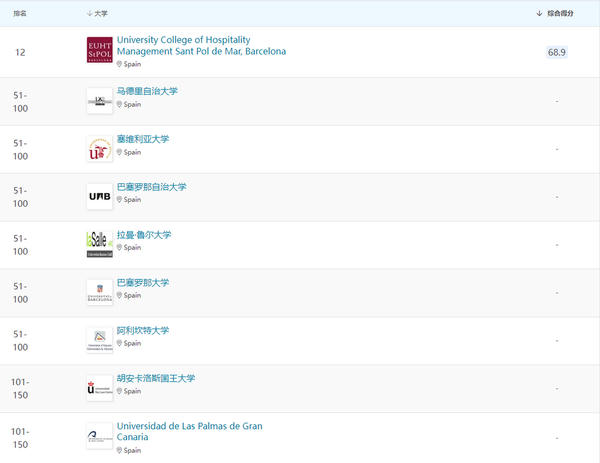The image size is (600, 463).
Task: Click the location pin icon under 马德里自治大学
Action: point(119,104)
